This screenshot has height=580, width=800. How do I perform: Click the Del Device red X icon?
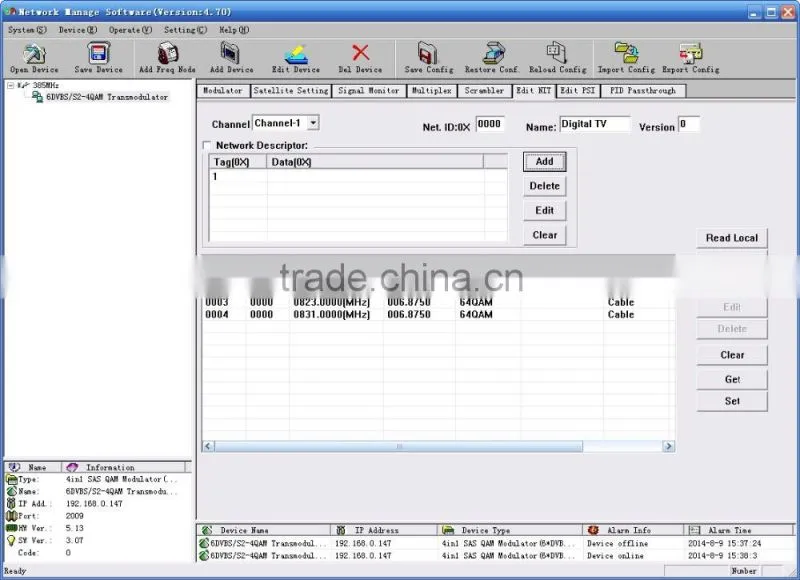(360, 53)
